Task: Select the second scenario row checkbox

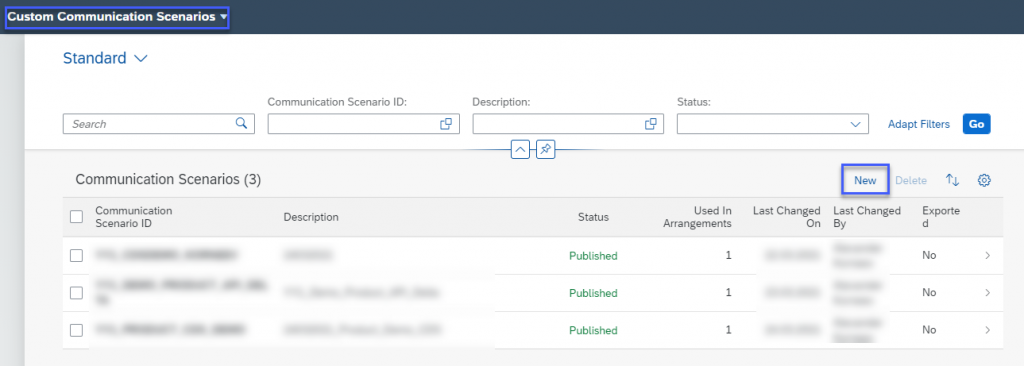Action: point(76,293)
